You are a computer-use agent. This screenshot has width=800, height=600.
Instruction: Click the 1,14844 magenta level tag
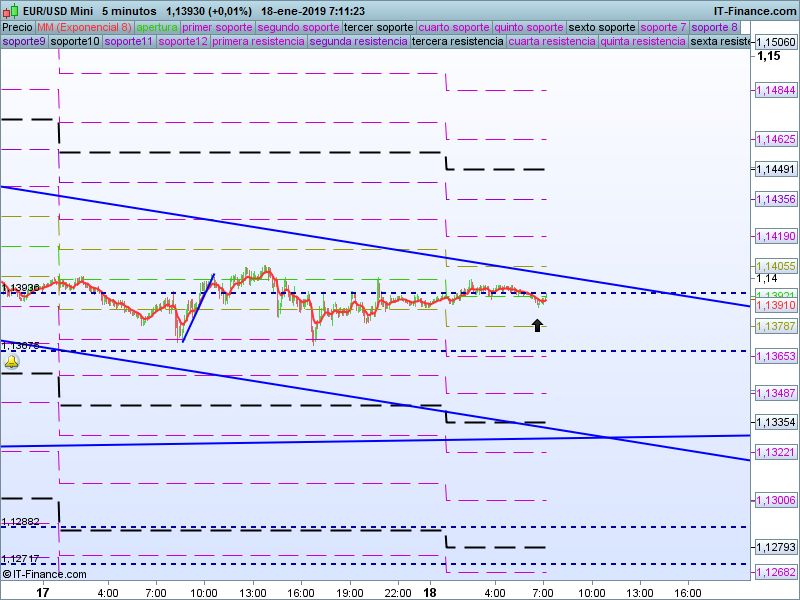click(775, 90)
